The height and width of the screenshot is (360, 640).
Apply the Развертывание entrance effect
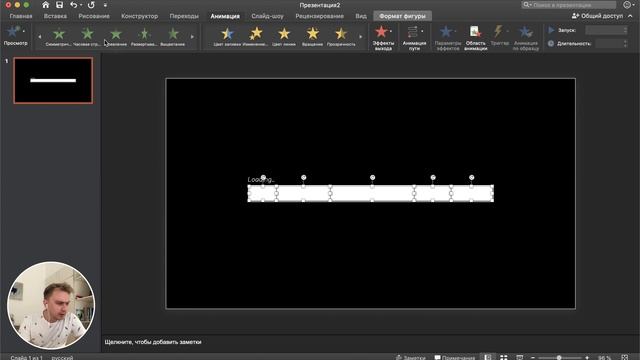(x=144, y=36)
